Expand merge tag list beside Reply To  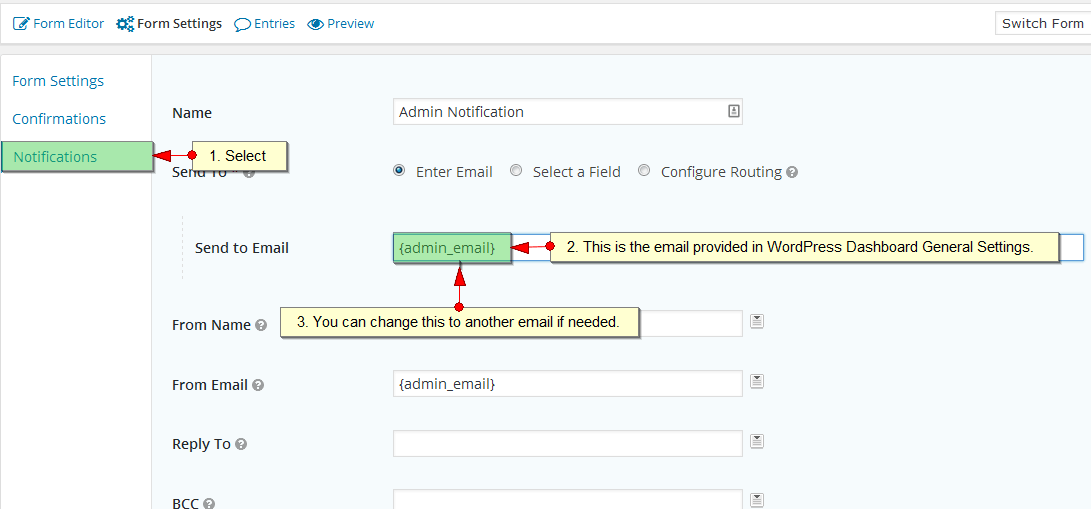(x=757, y=441)
